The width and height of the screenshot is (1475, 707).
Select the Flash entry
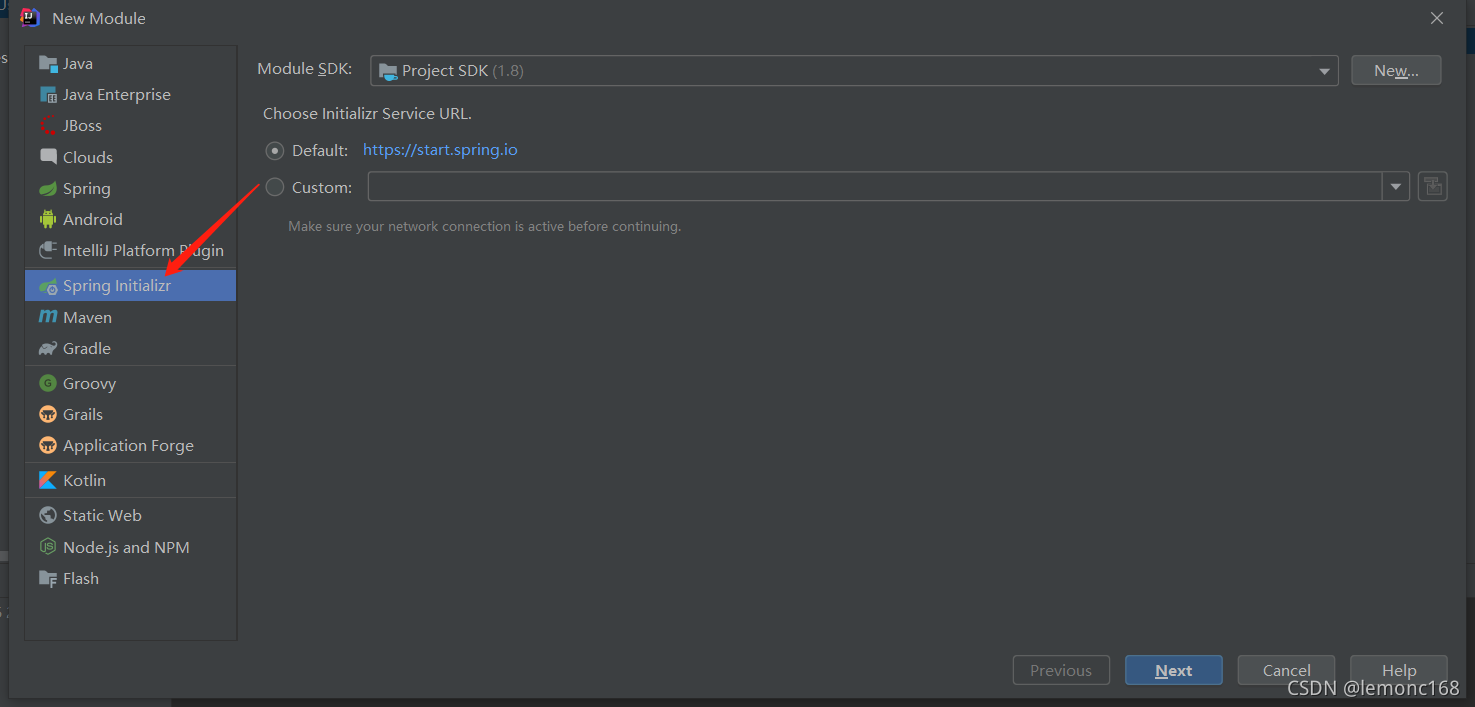click(x=131, y=578)
